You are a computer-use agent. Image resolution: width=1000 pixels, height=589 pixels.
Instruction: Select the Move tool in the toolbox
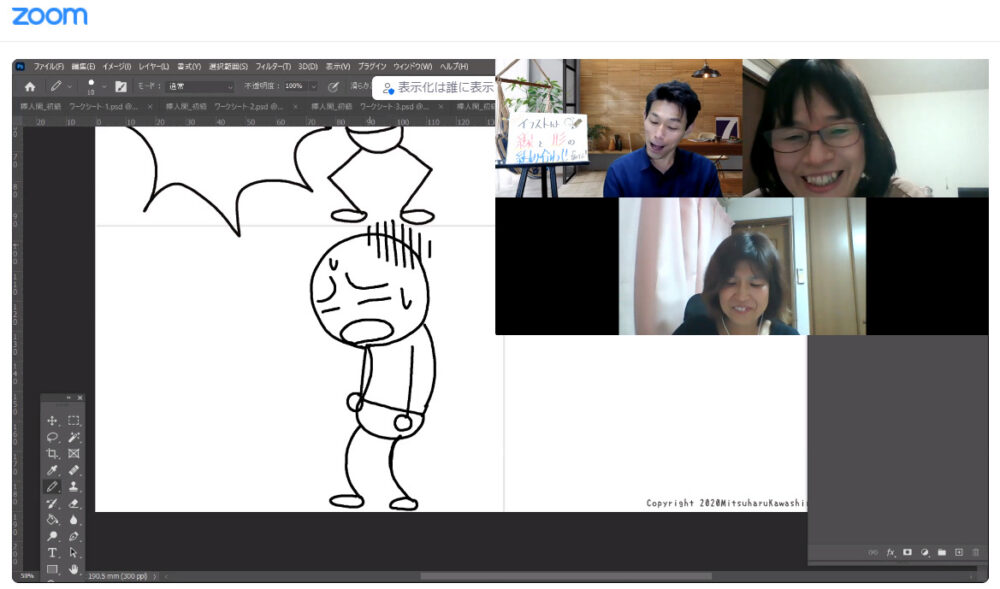[x=52, y=421]
